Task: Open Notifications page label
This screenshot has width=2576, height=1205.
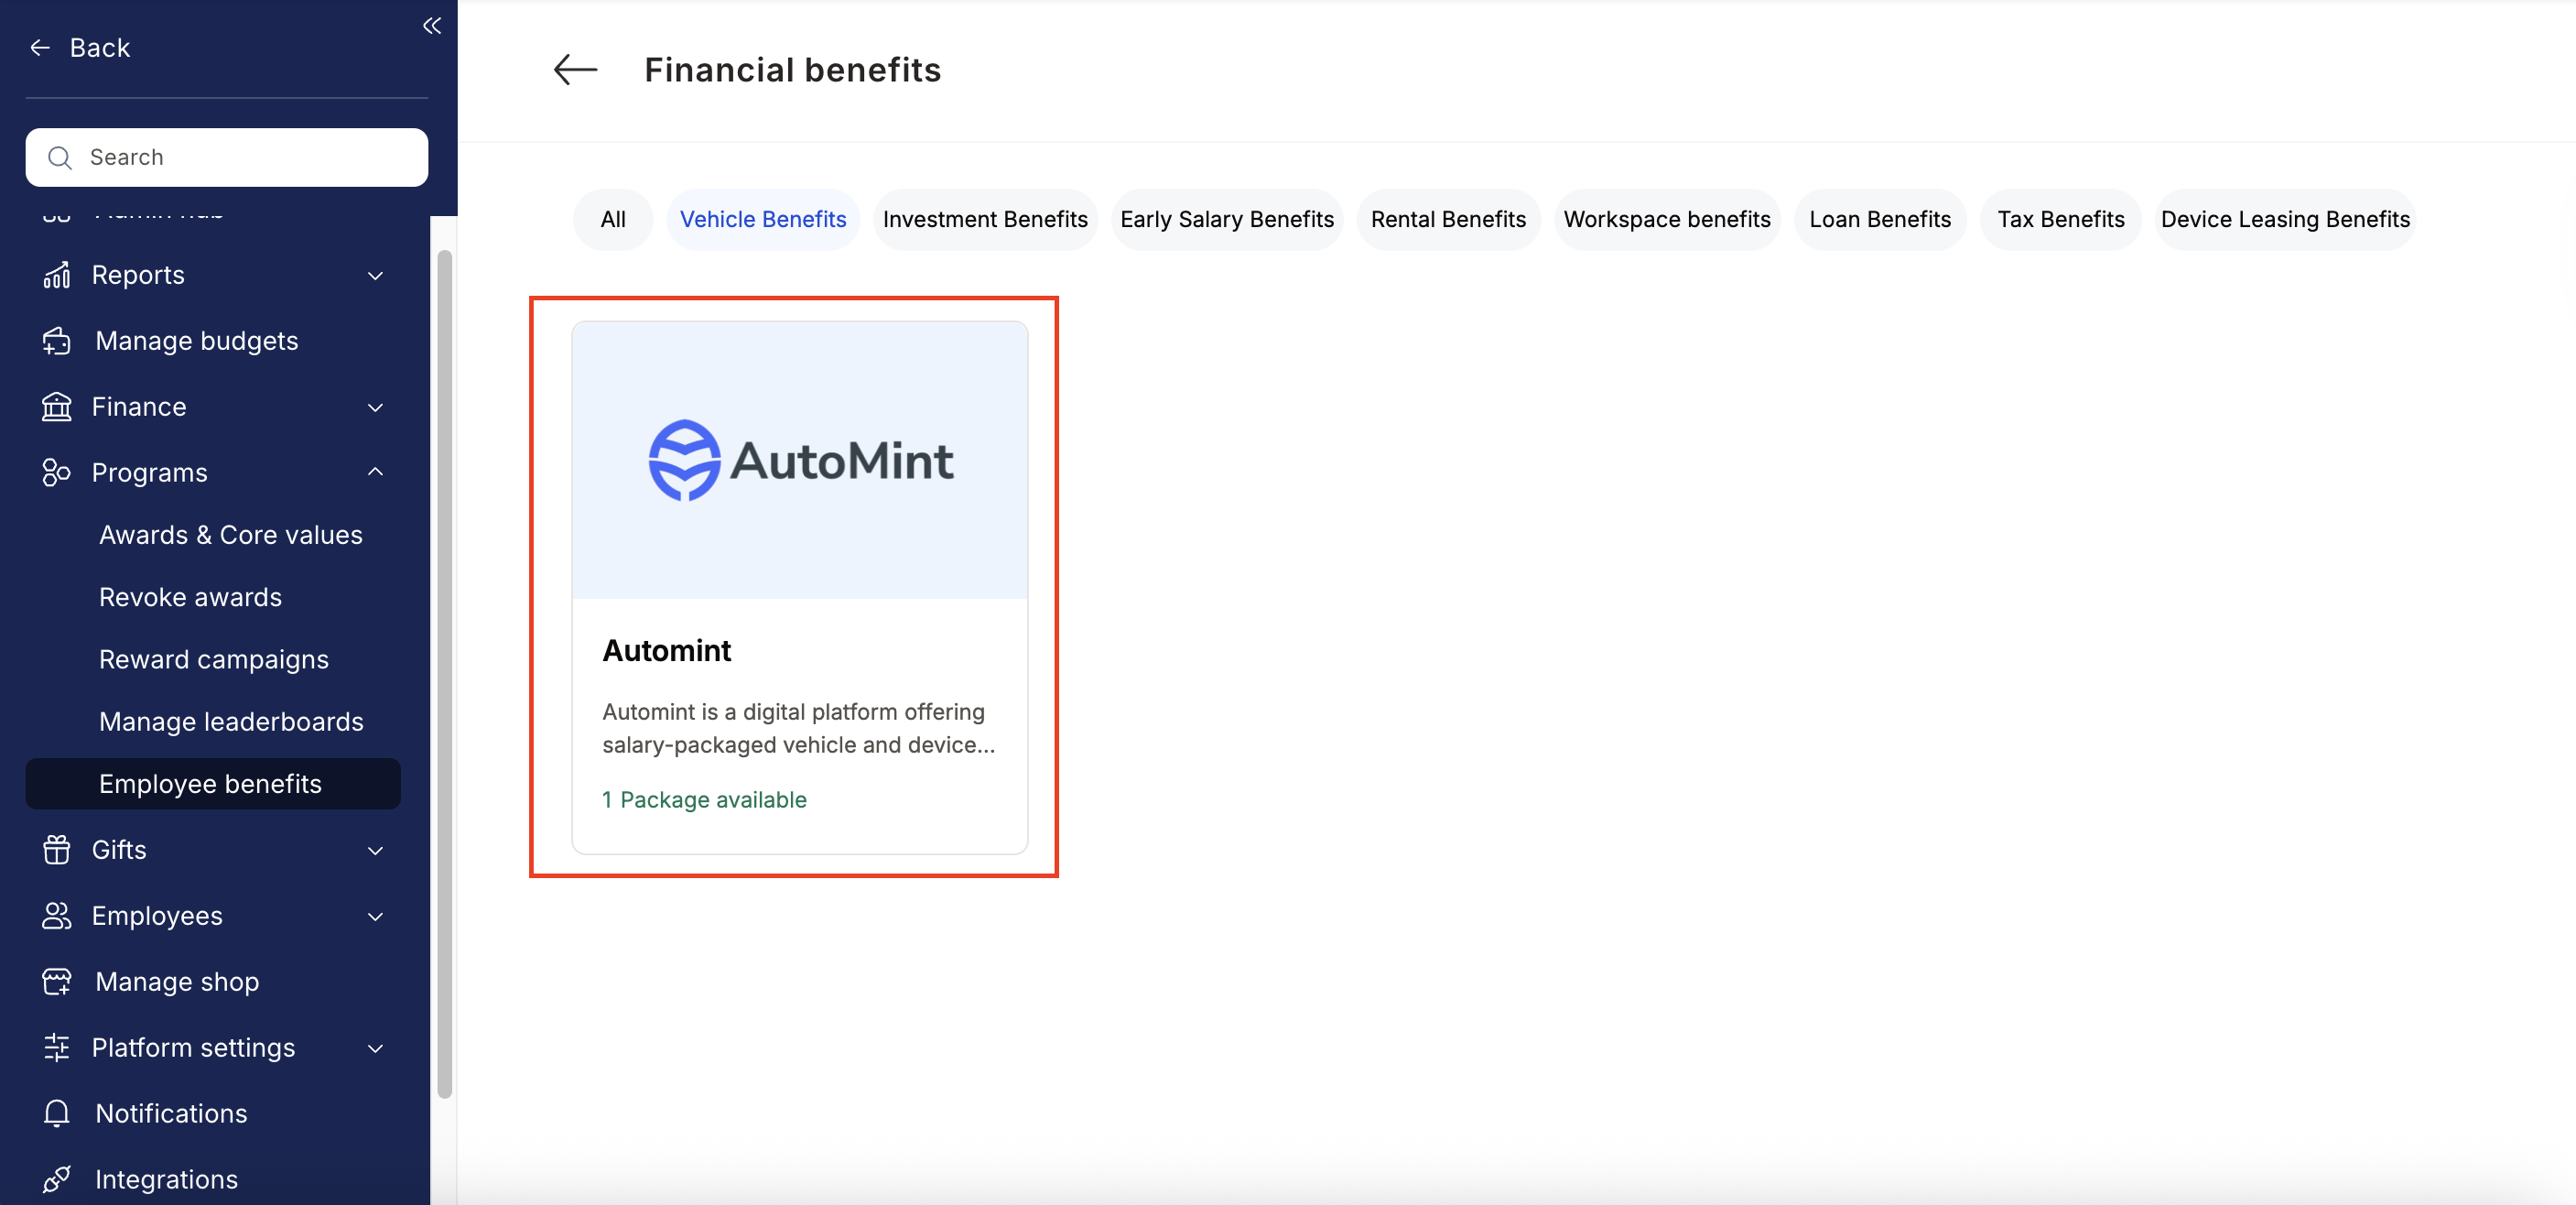Action: (x=171, y=1114)
